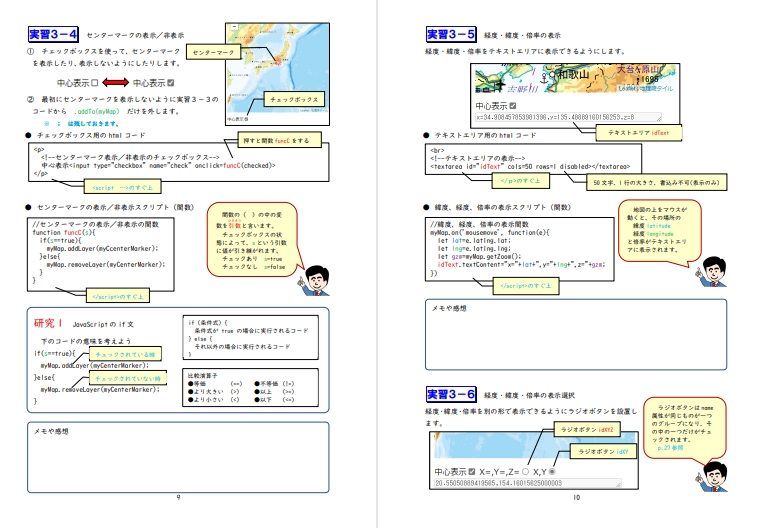Image resolution: width=765 pixels, height=528 pixels.
Task: Click the blue map strip in the 実習3-6 figure
Action: pyautogui.click(x=535, y=447)
